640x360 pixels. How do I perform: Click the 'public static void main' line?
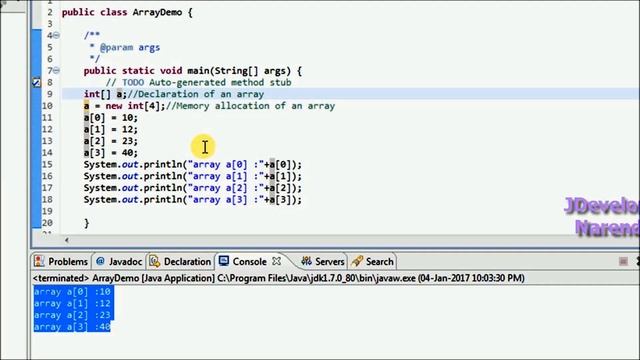tap(193, 71)
